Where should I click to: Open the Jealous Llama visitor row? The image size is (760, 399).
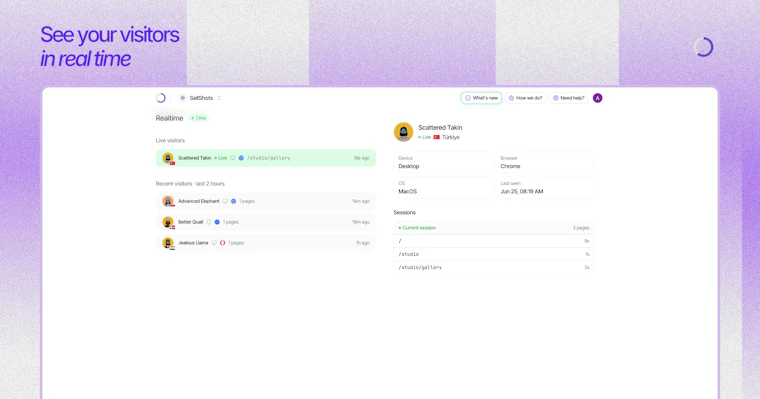(x=266, y=243)
